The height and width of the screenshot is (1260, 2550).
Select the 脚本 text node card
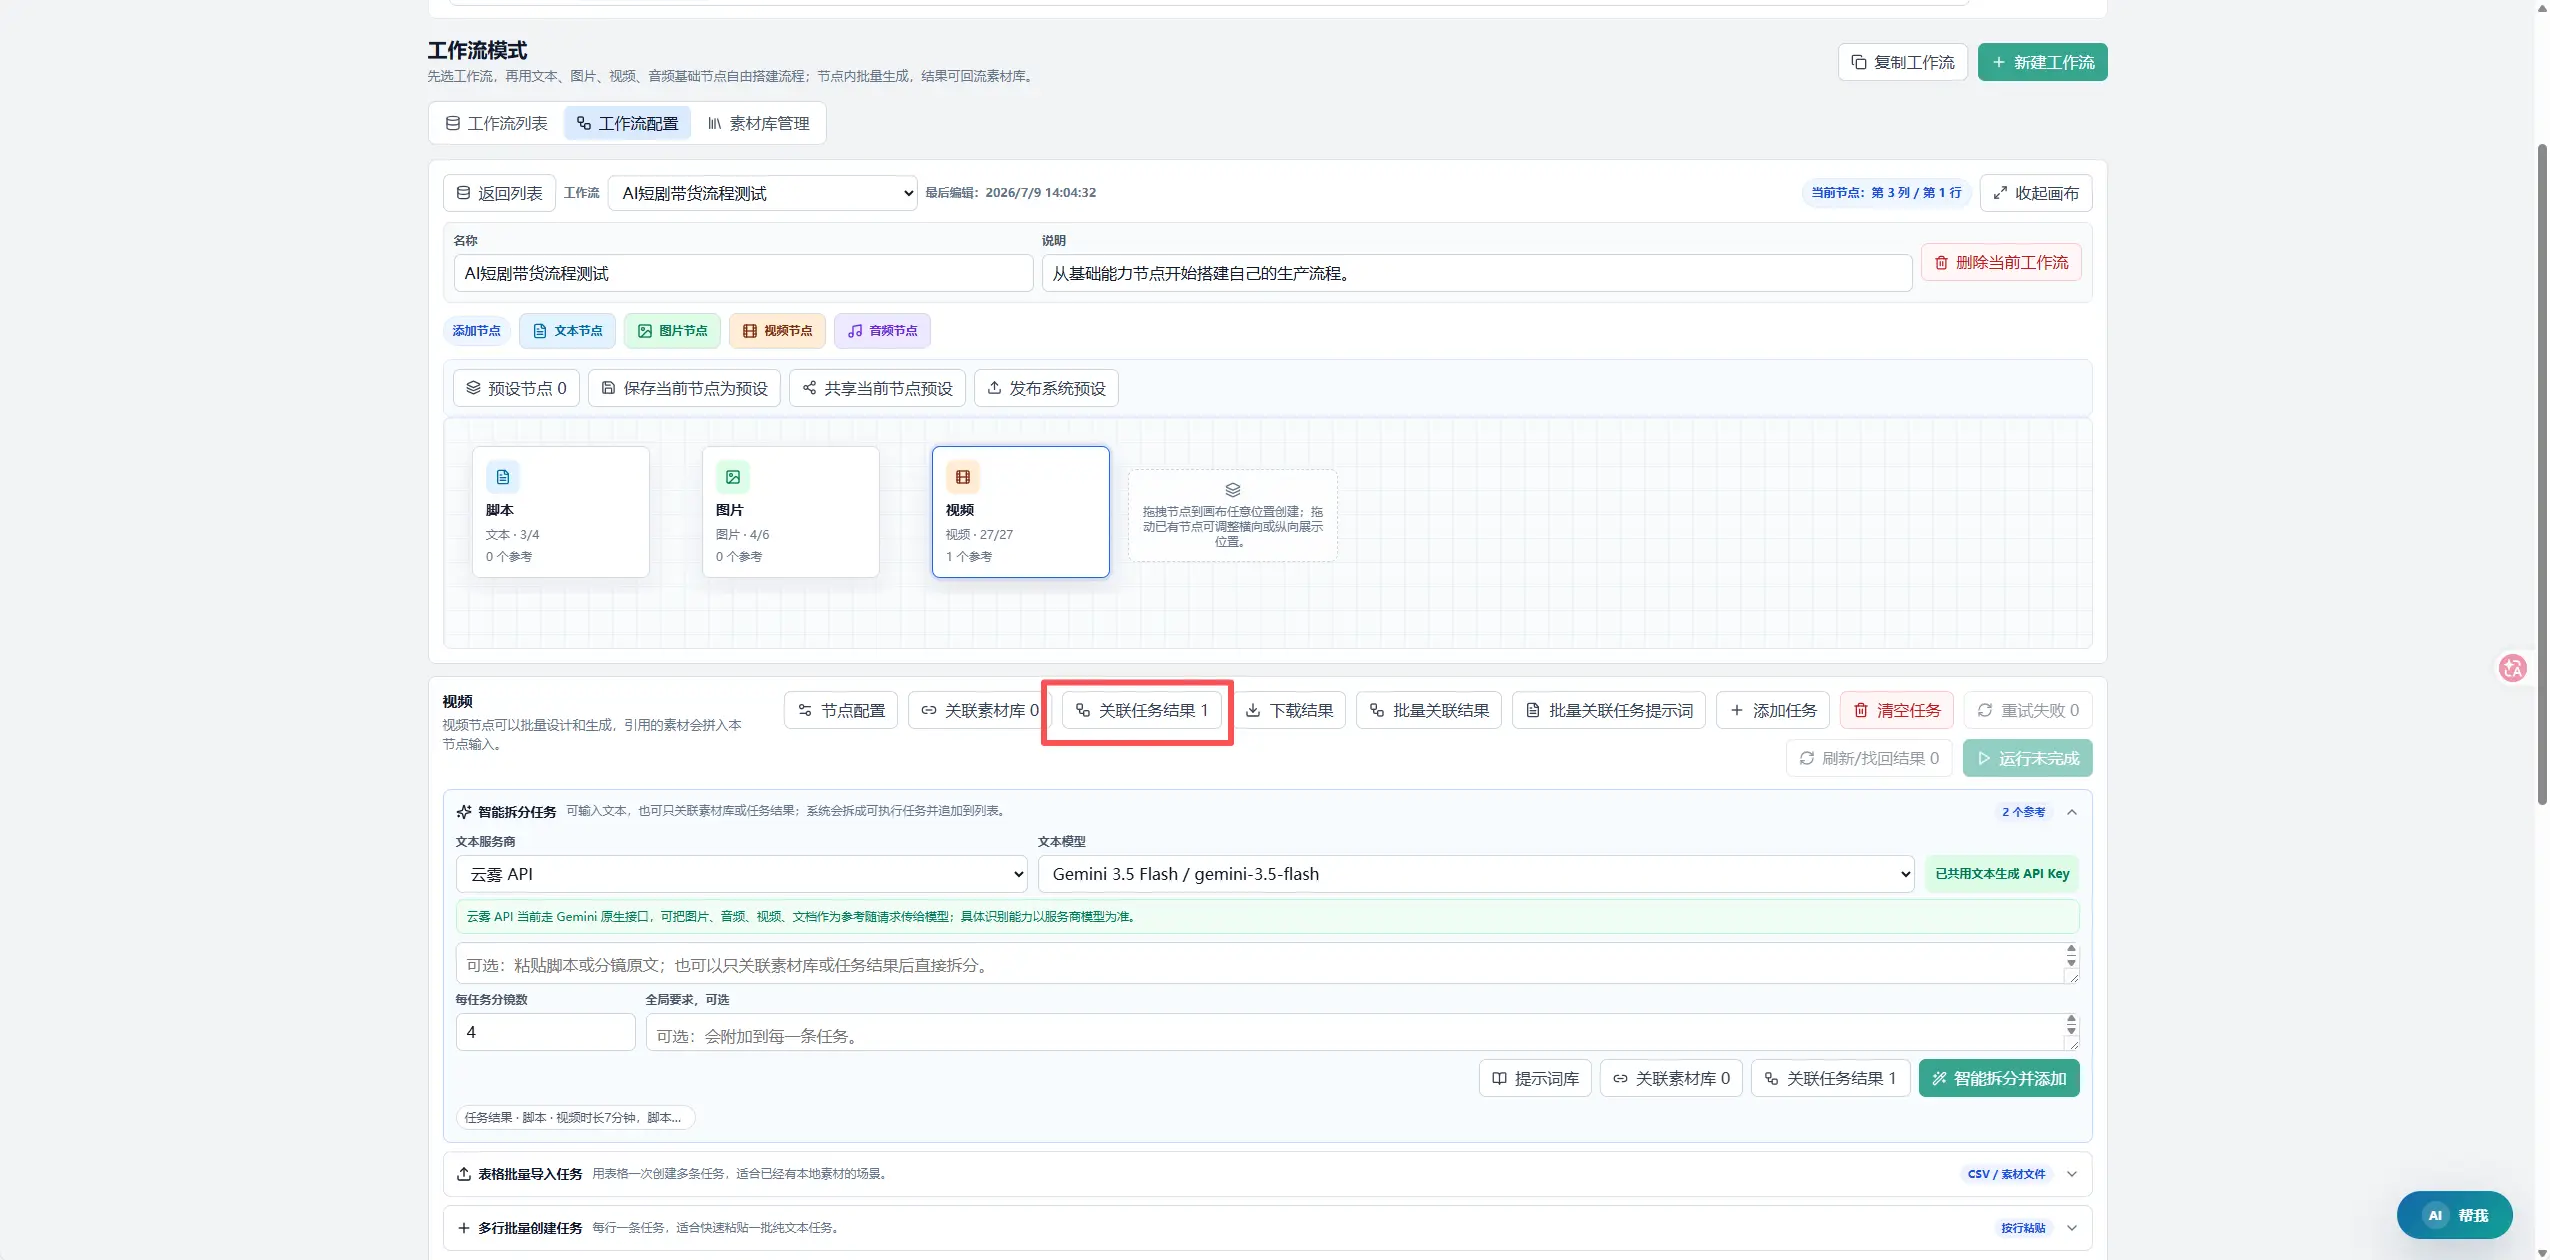tap(561, 512)
